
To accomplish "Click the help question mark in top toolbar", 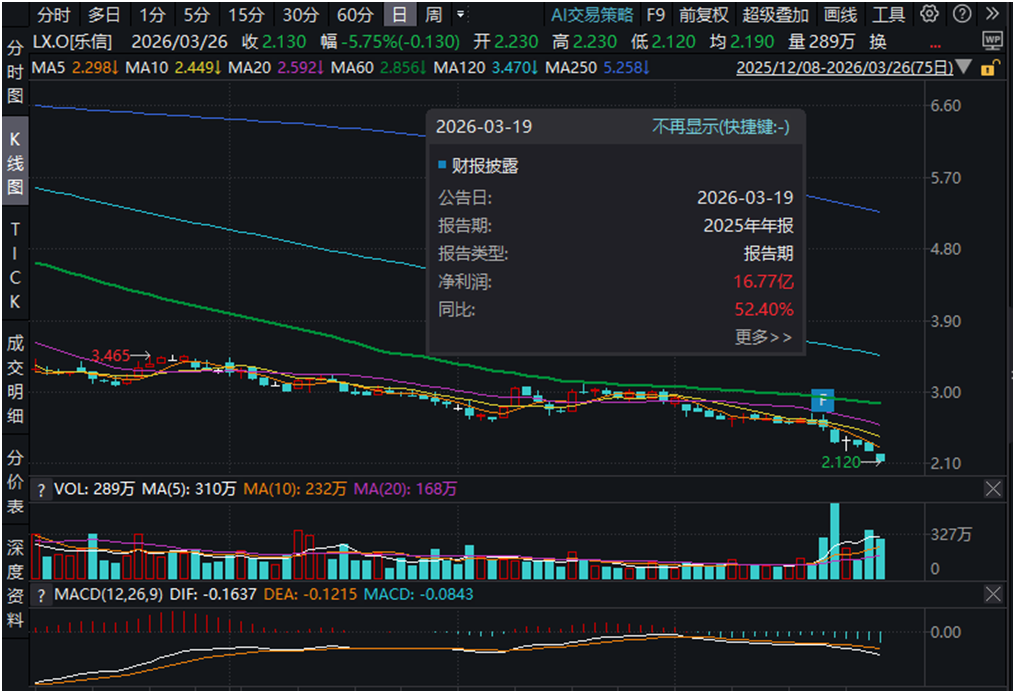I will point(960,14).
